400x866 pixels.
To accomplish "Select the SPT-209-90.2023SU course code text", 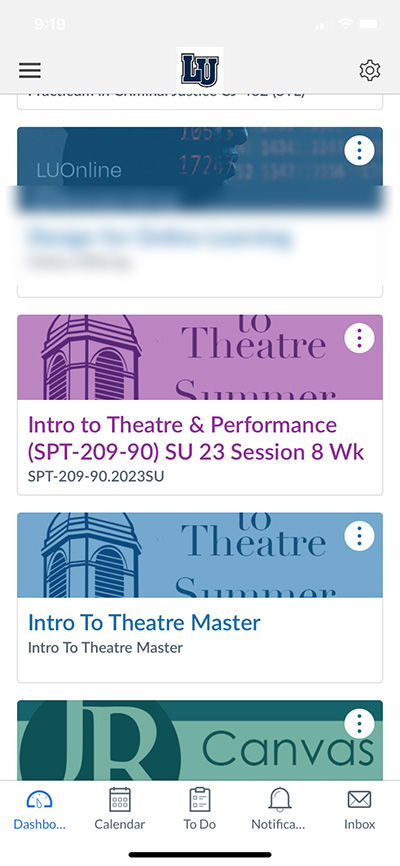I will pos(96,476).
